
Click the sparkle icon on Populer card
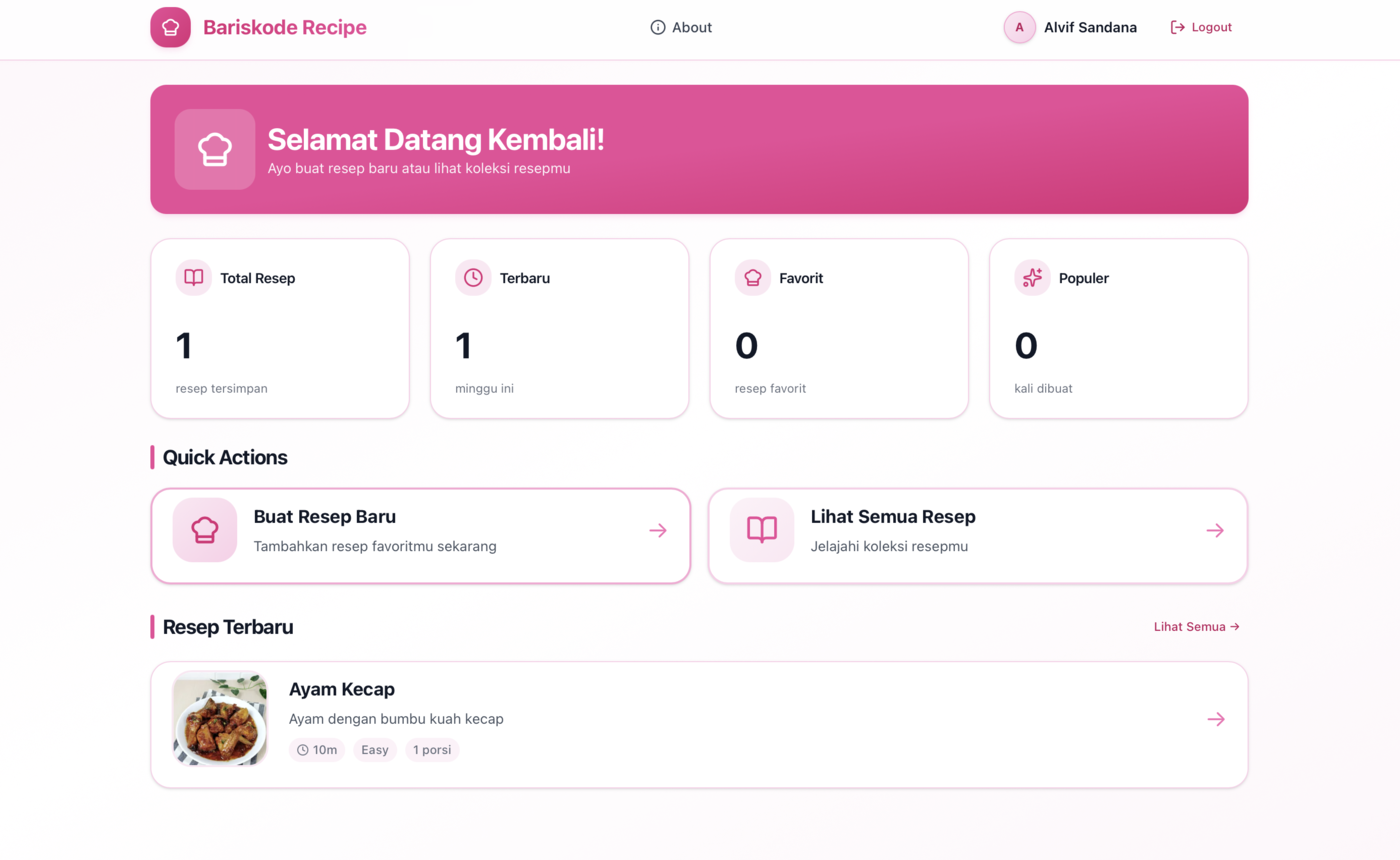pos(1031,278)
